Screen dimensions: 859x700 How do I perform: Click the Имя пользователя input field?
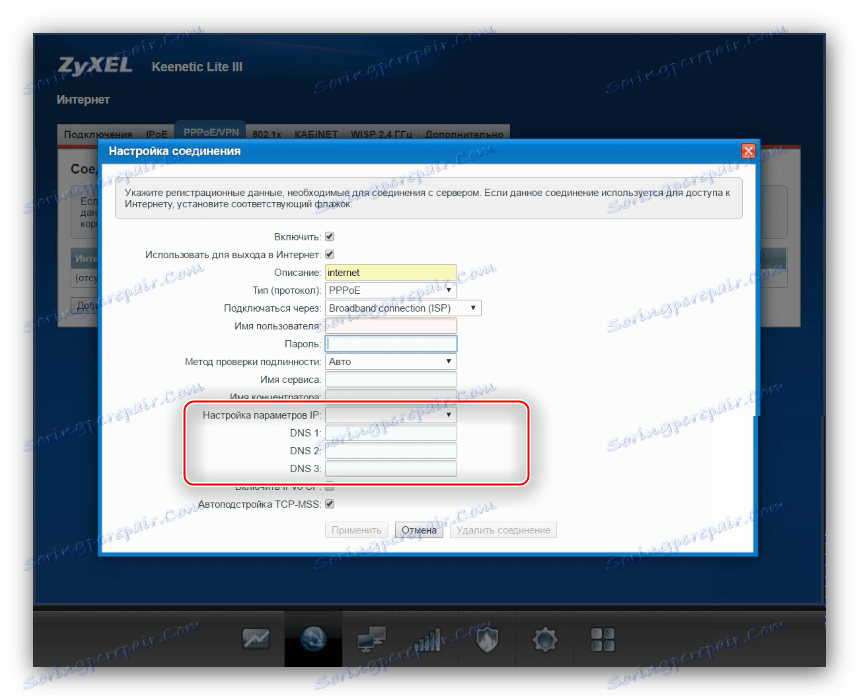(x=391, y=326)
